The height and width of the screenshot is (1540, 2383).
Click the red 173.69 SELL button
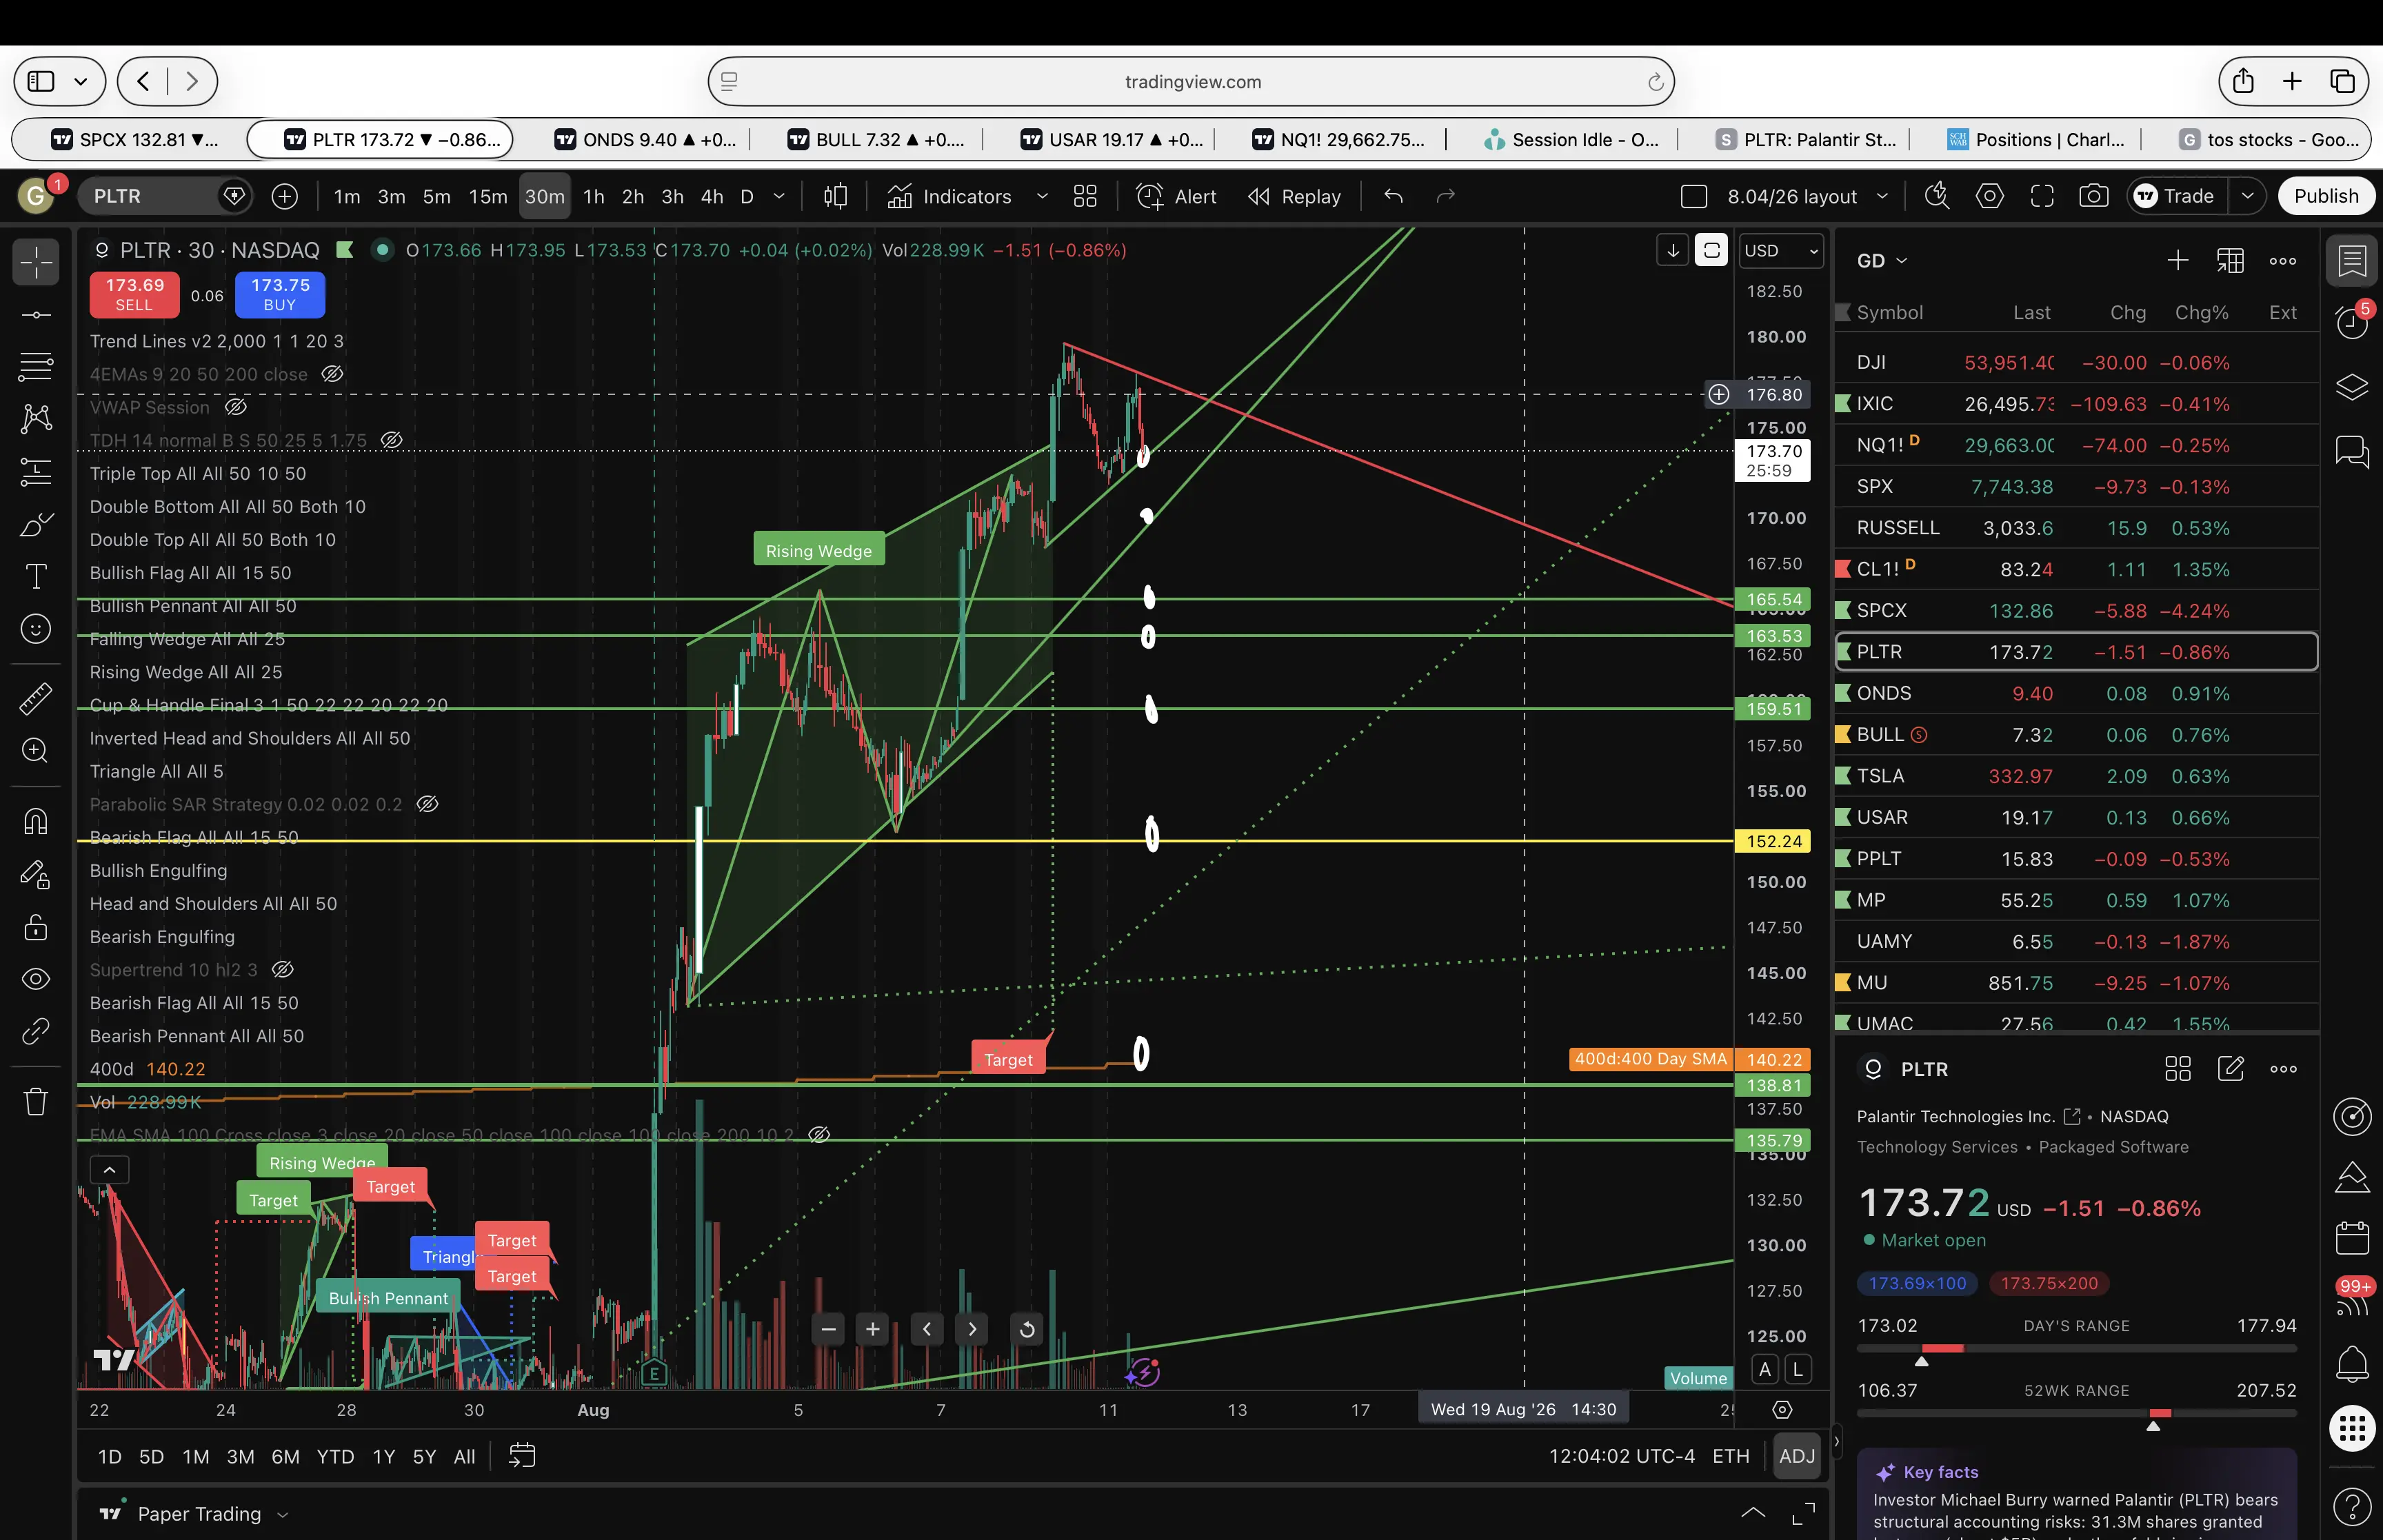135,295
